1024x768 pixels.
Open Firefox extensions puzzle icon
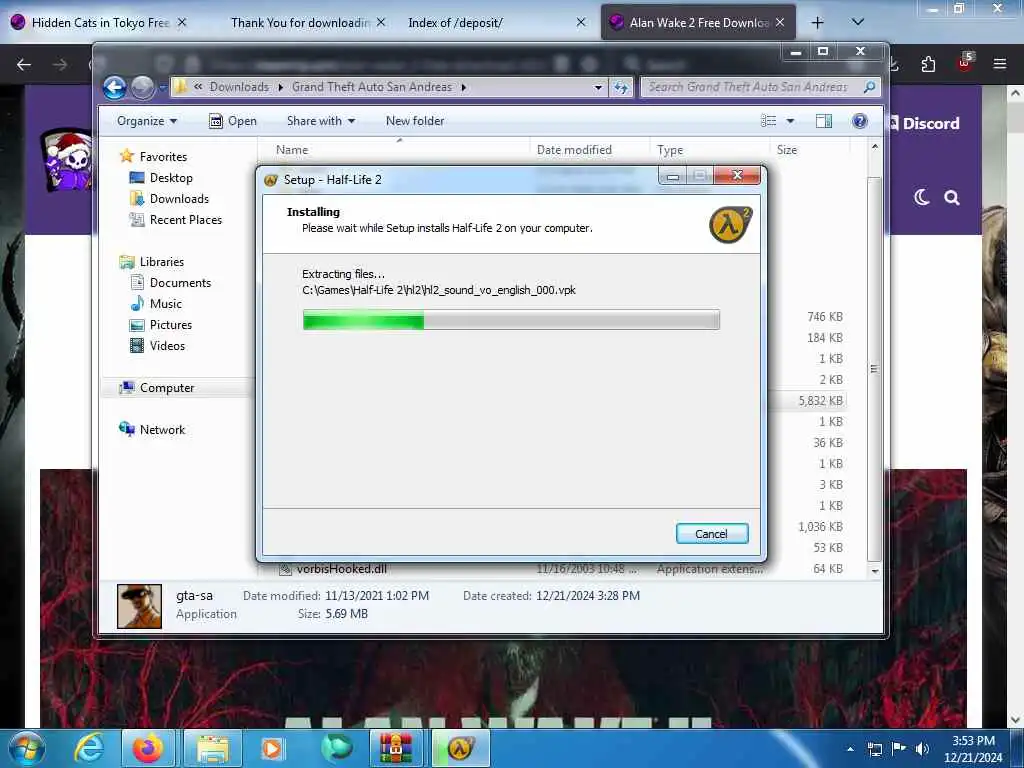pos(928,64)
